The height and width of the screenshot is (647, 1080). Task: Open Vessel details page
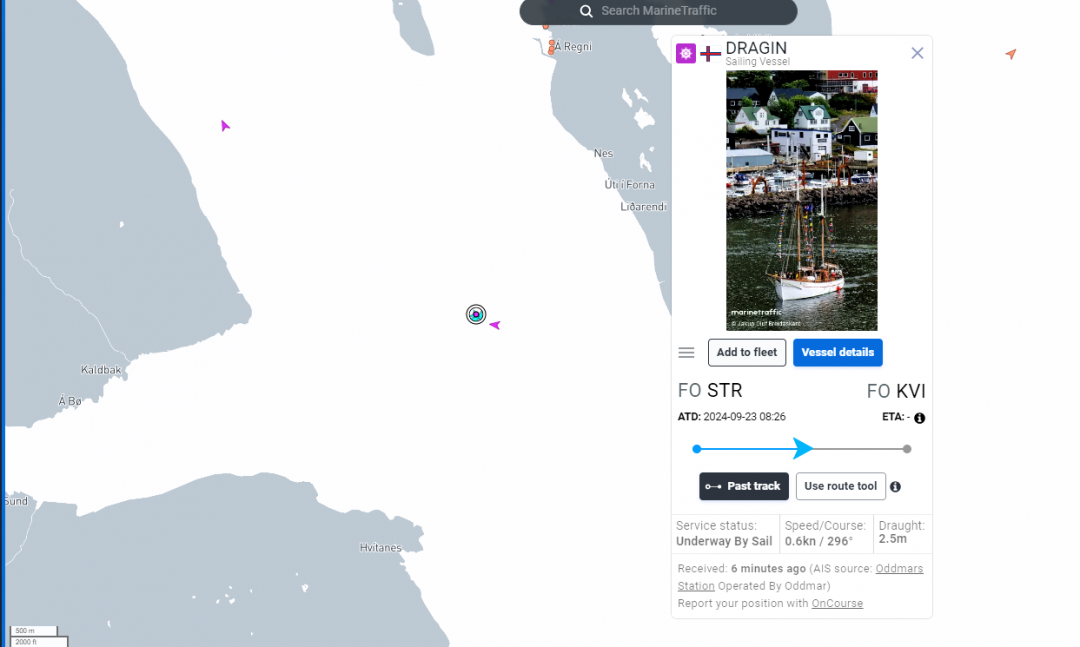point(837,353)
